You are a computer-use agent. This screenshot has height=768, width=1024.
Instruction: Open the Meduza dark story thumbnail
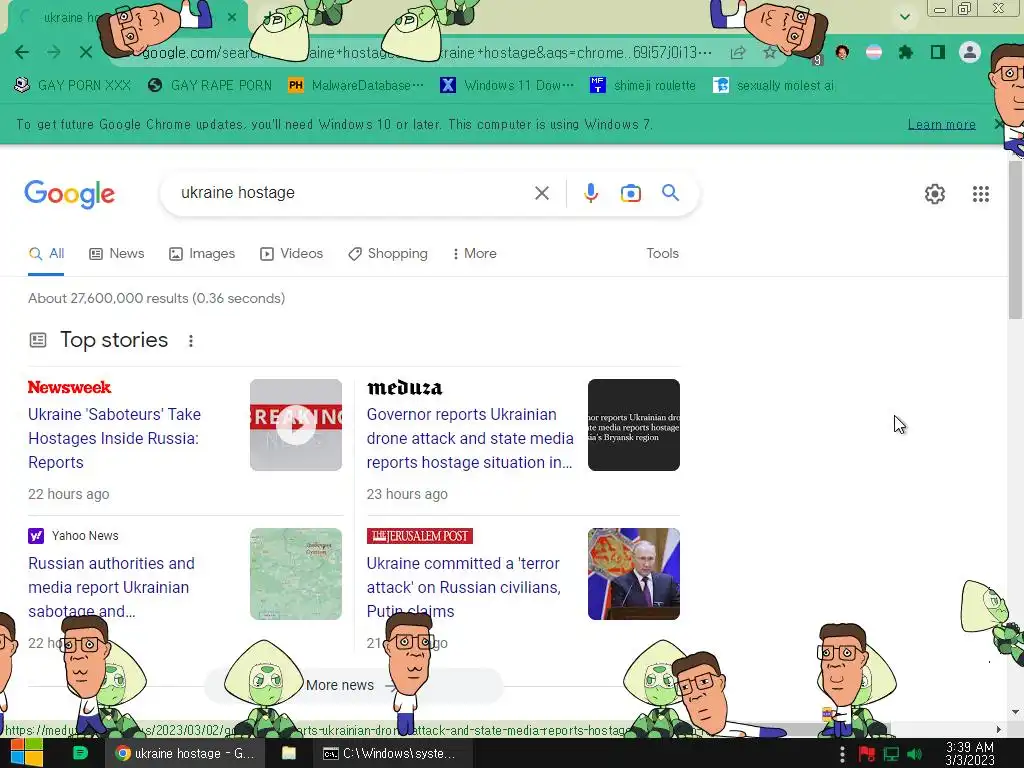point(633,424)
